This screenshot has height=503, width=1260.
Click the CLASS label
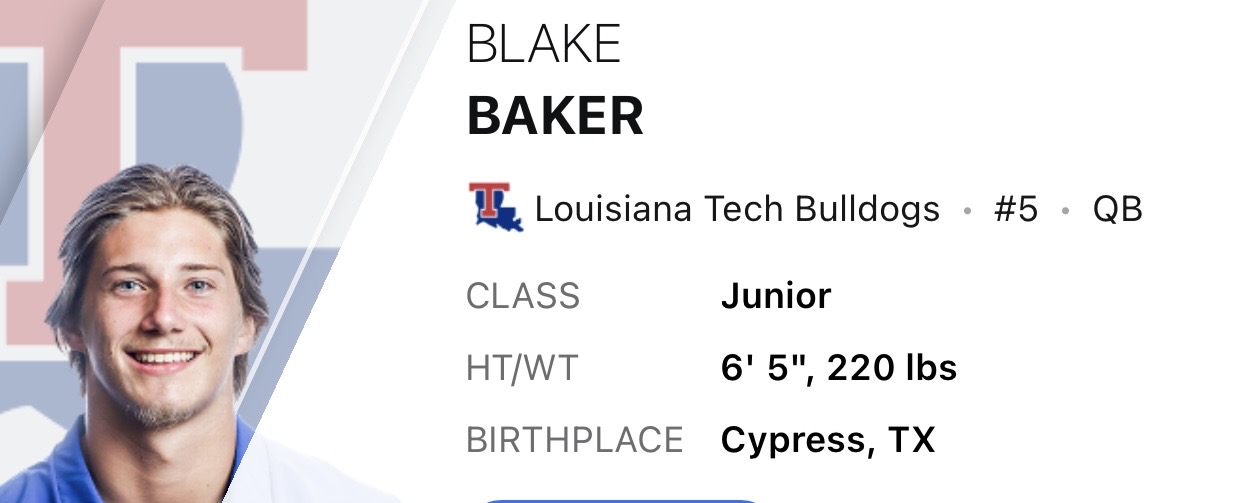[523, 296]
